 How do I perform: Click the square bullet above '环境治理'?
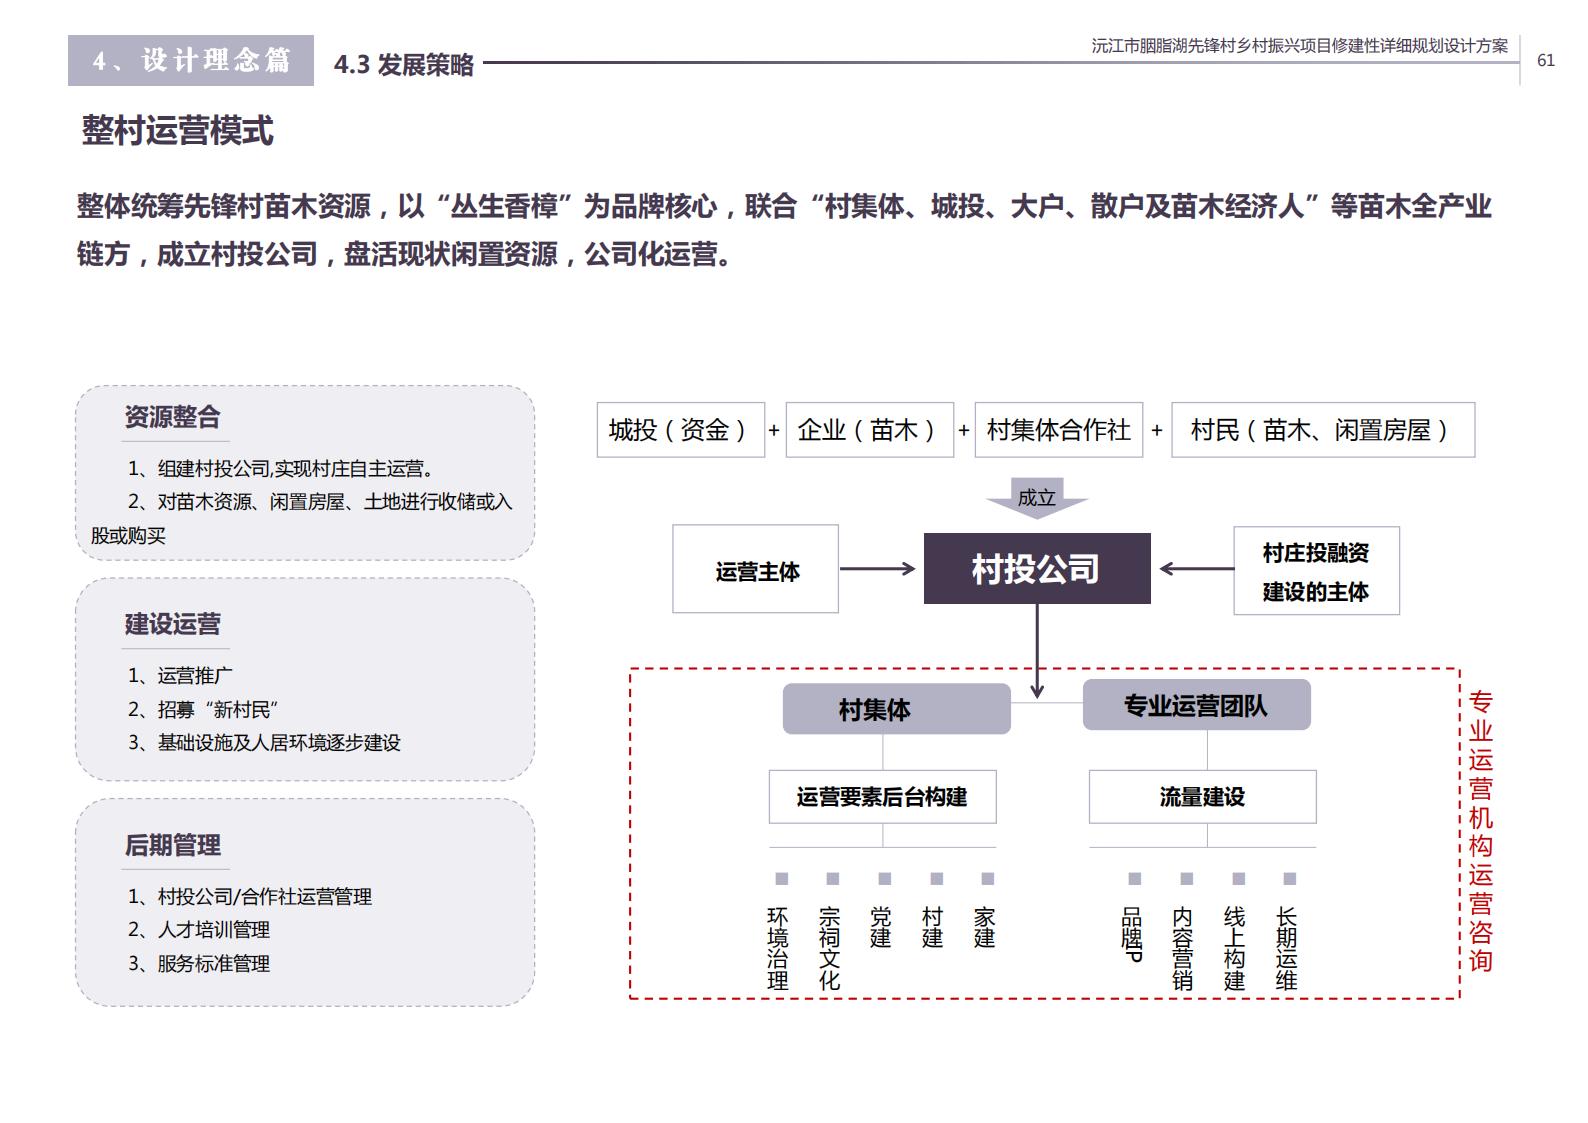(782, 879)
